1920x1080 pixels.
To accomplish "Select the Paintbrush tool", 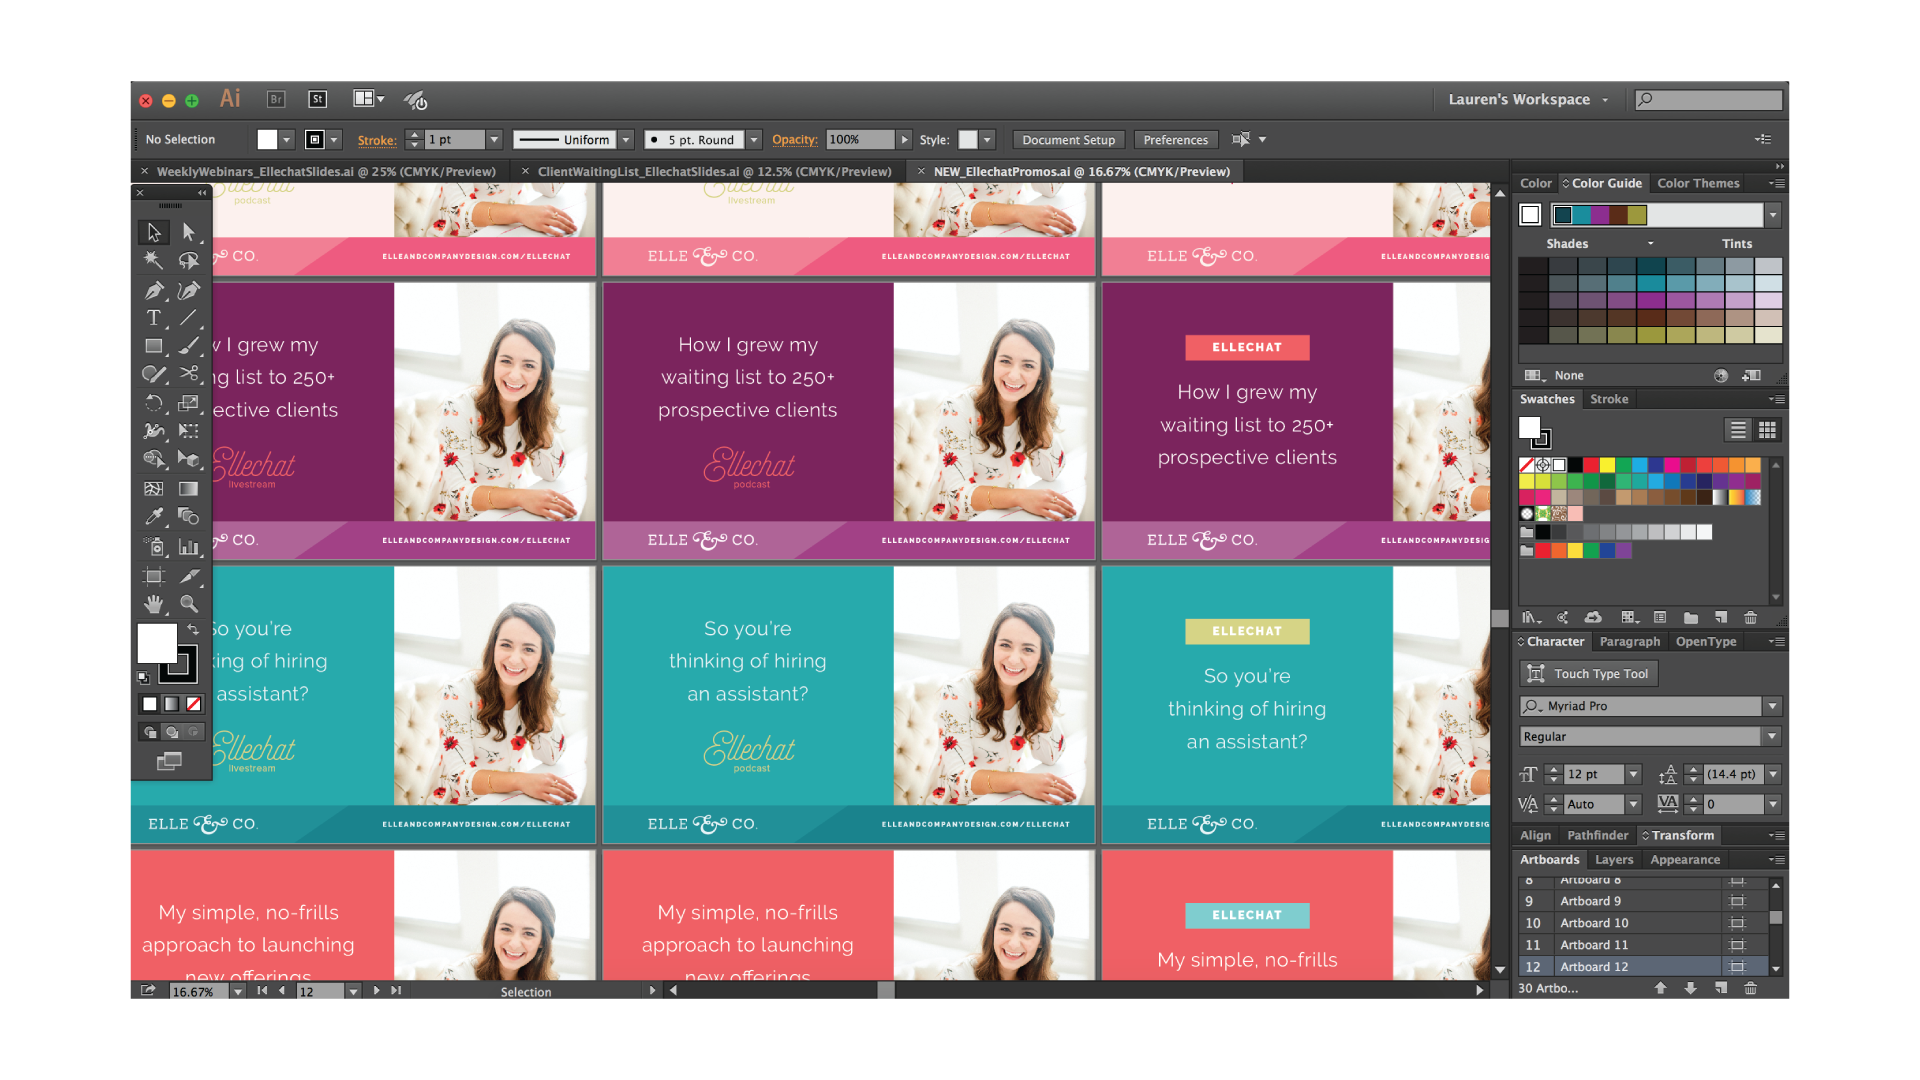I will [x=188, y=346].
